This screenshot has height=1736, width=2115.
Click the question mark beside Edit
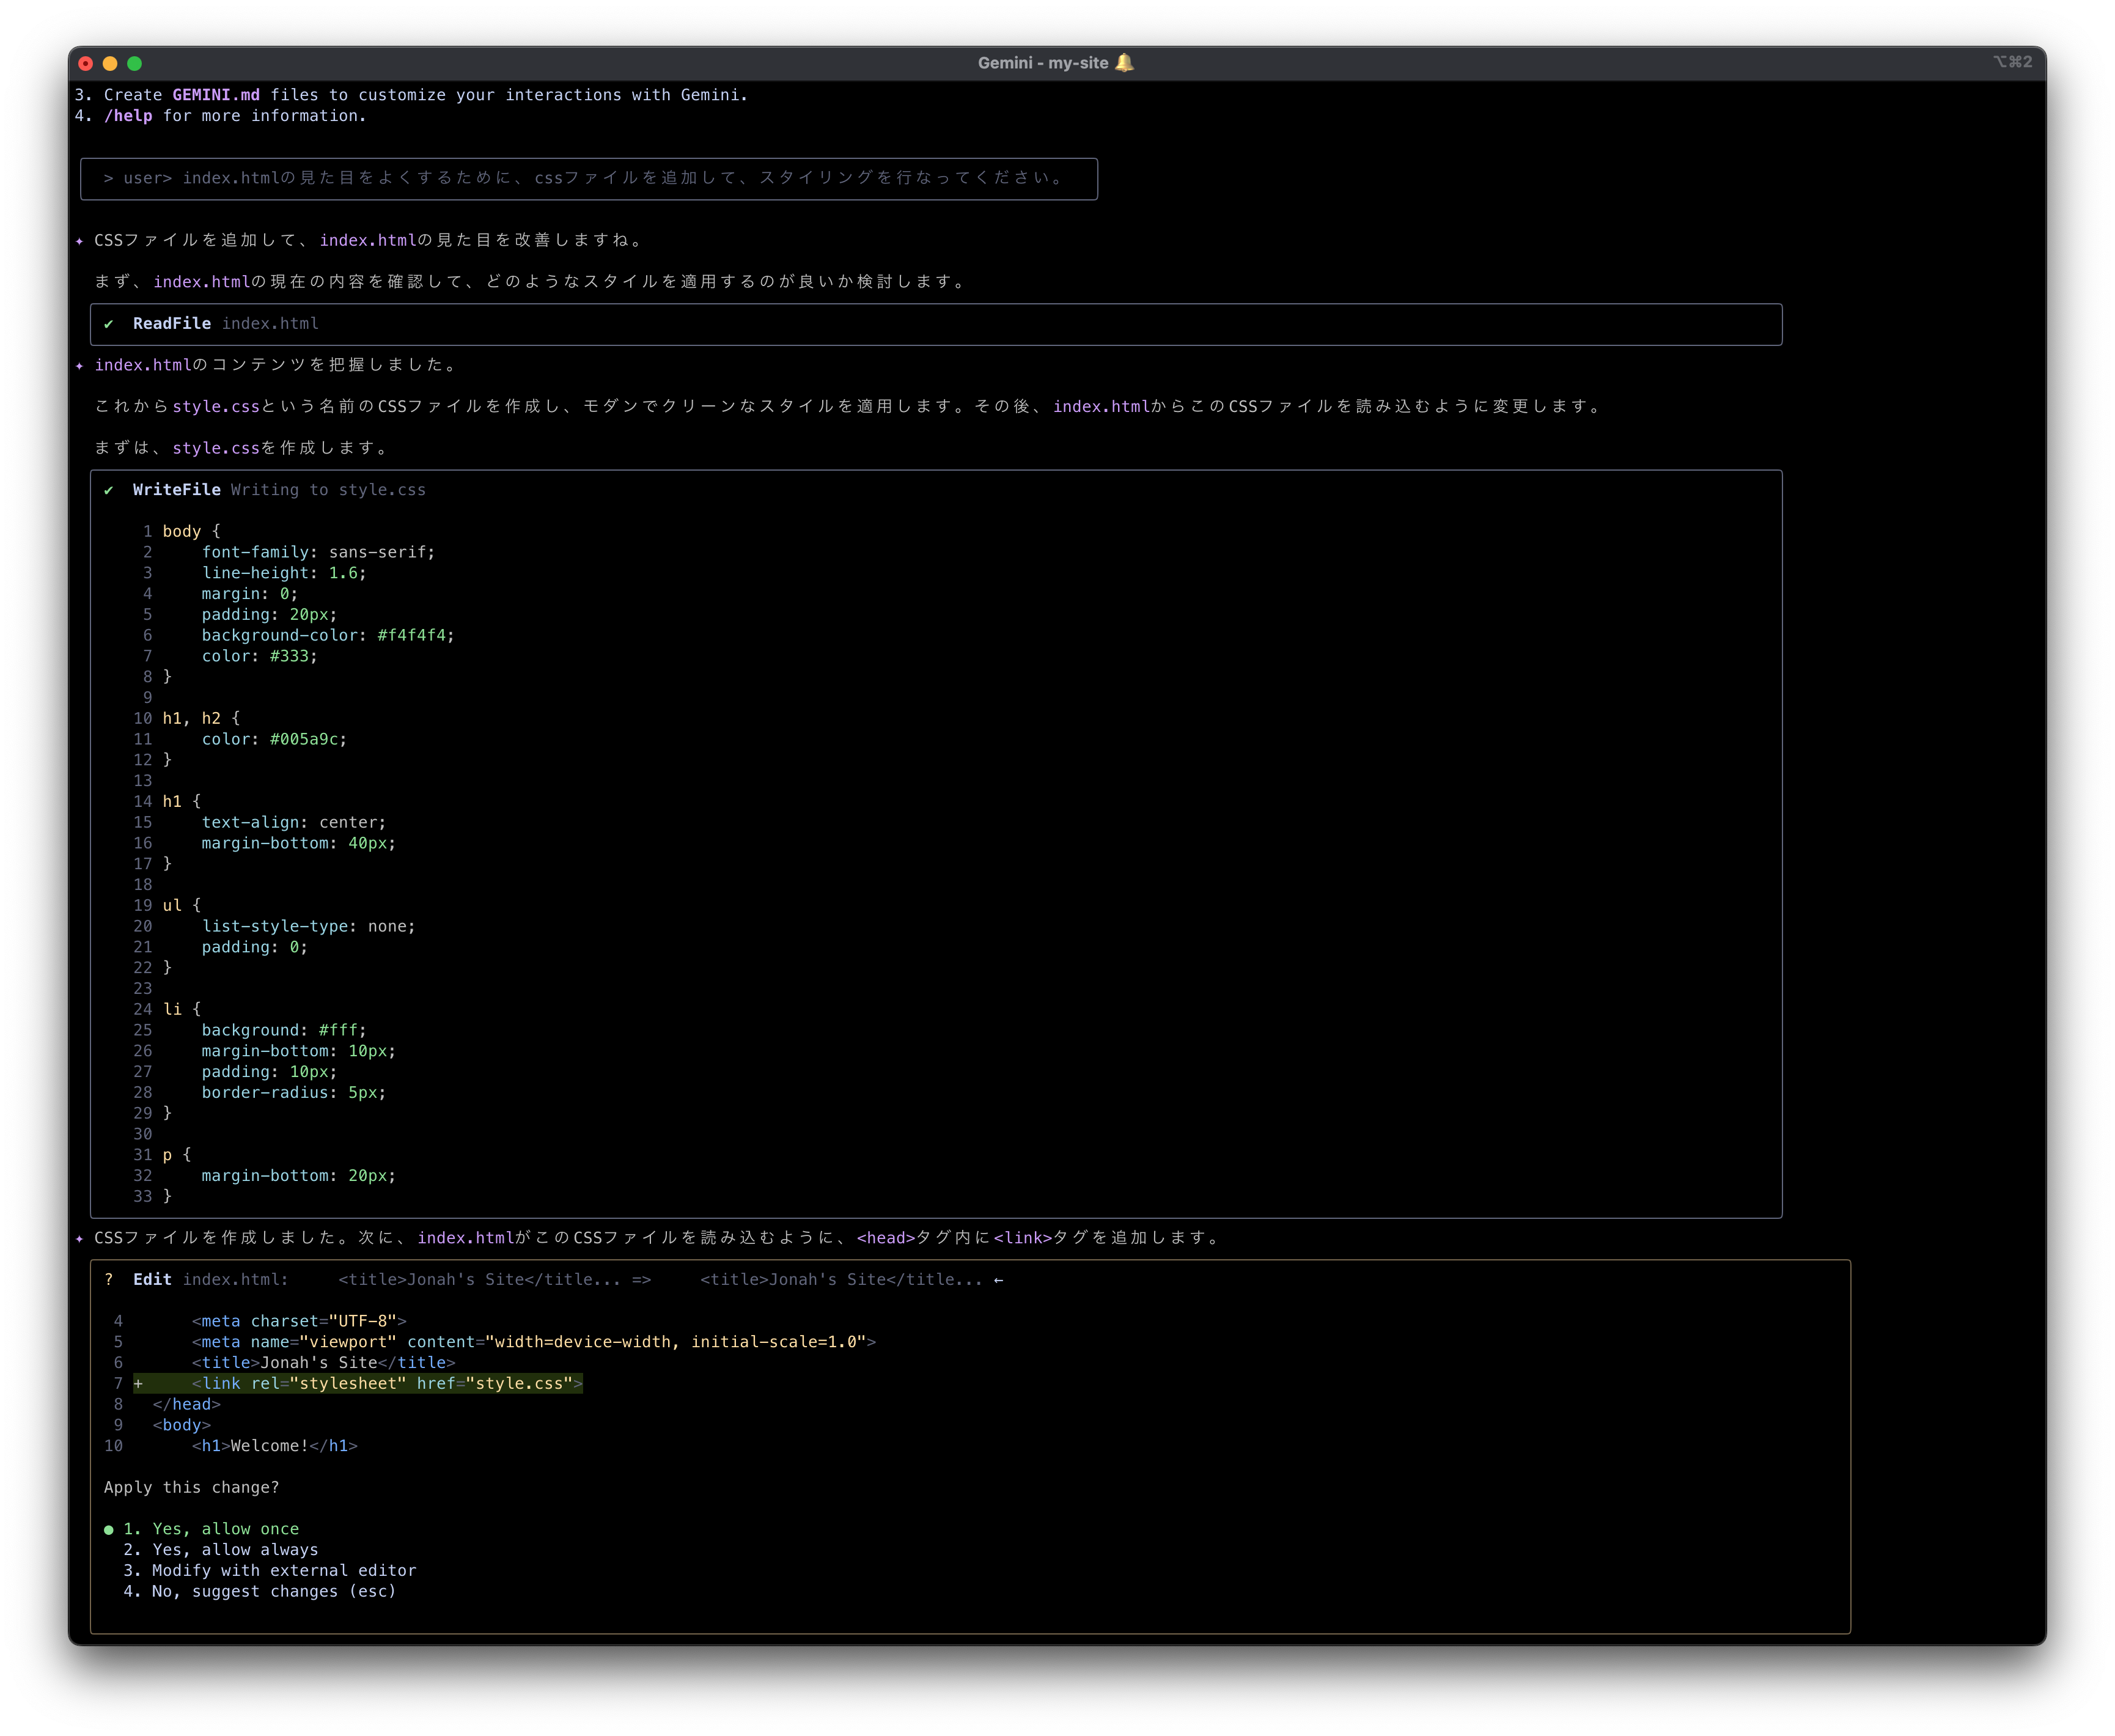[x=108, y=1279]
